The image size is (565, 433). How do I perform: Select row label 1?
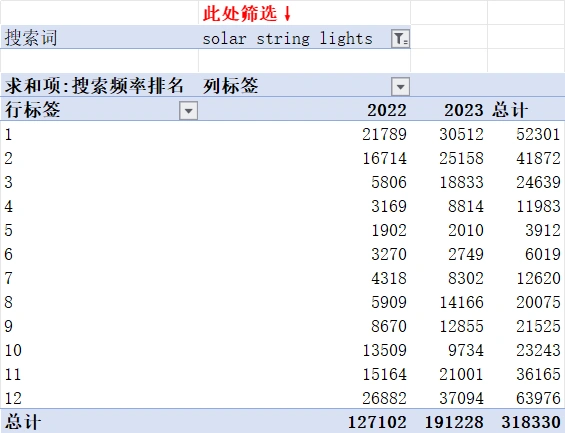tap(8, 134)
